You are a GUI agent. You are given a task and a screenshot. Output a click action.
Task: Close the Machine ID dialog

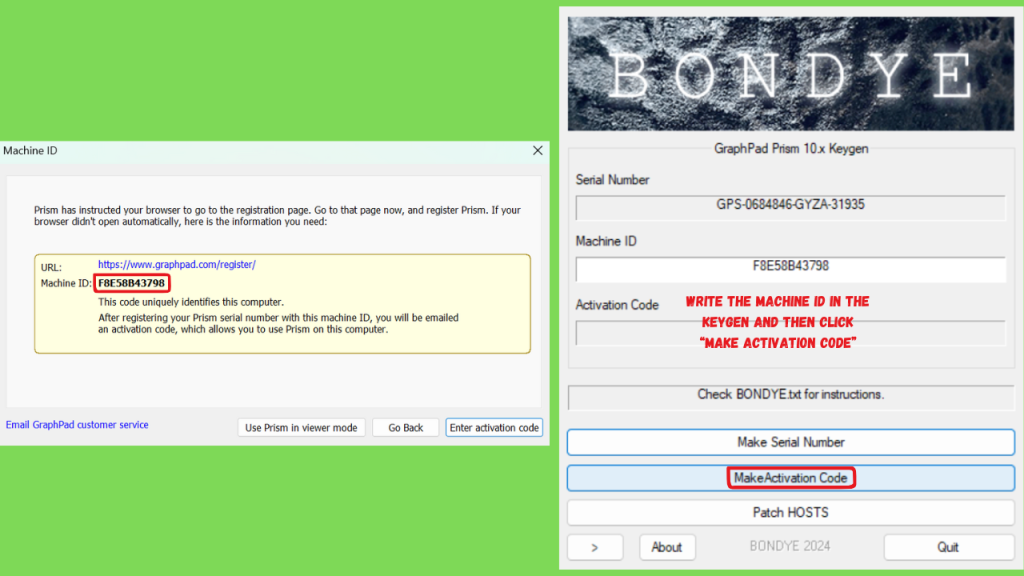pyautogui.click(x=537, y=151)
